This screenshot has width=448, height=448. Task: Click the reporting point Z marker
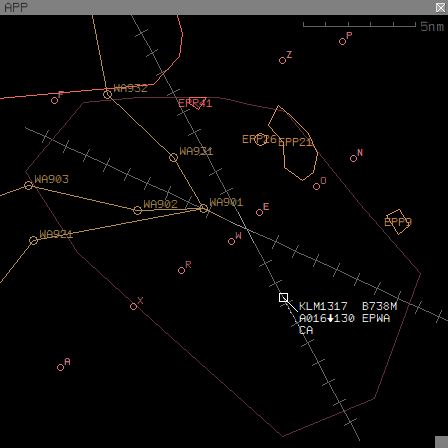[282, 60]
